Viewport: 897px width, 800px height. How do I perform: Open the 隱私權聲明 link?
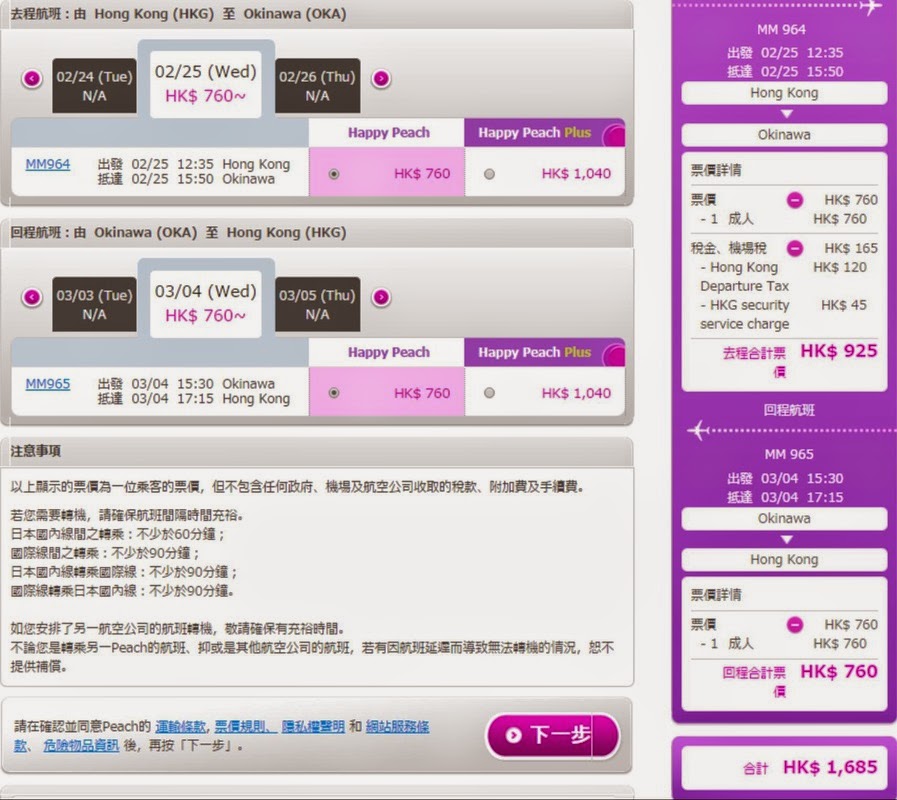coord(310,726)
